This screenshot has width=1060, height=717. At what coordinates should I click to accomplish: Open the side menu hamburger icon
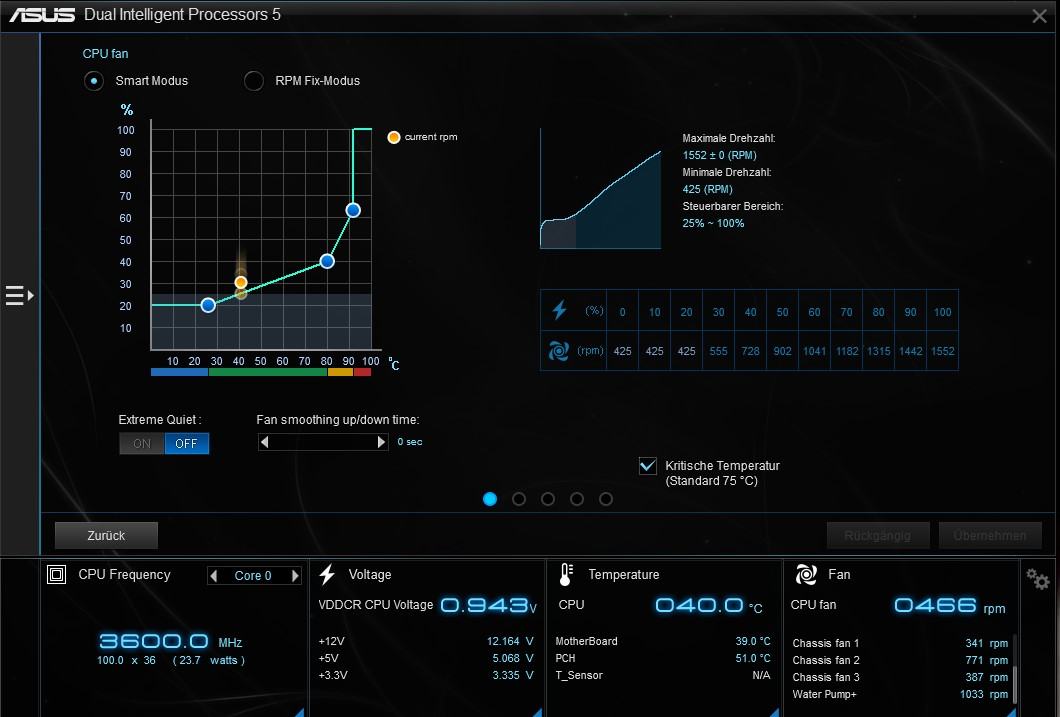point(20,295)
